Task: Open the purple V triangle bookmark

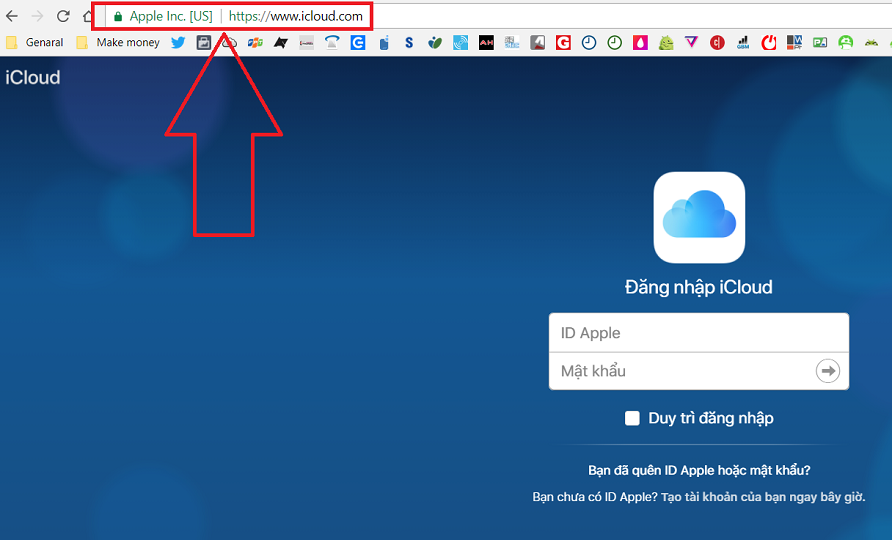Action: point(691,42)
